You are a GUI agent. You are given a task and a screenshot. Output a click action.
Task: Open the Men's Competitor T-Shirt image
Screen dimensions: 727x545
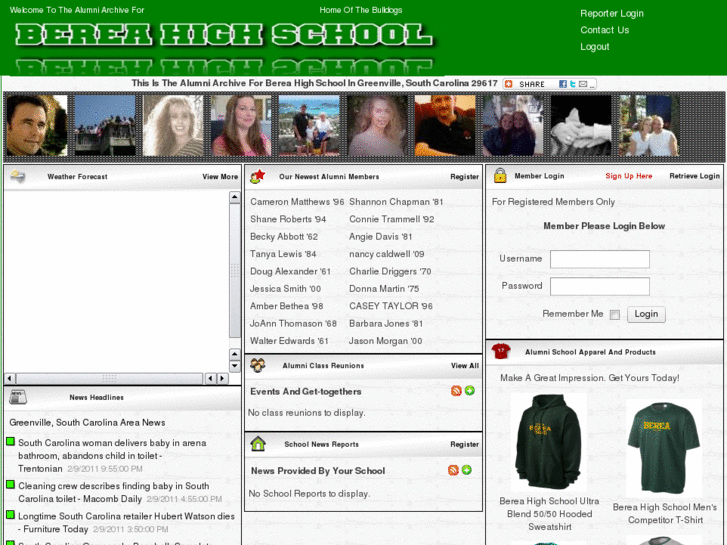[x=664, y=448]
